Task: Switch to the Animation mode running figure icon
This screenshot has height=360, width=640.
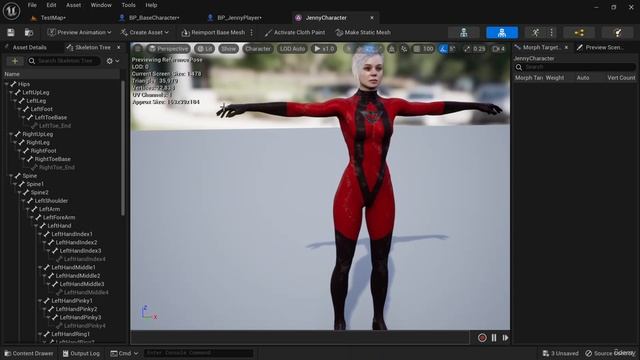Action: click(536, 33)
